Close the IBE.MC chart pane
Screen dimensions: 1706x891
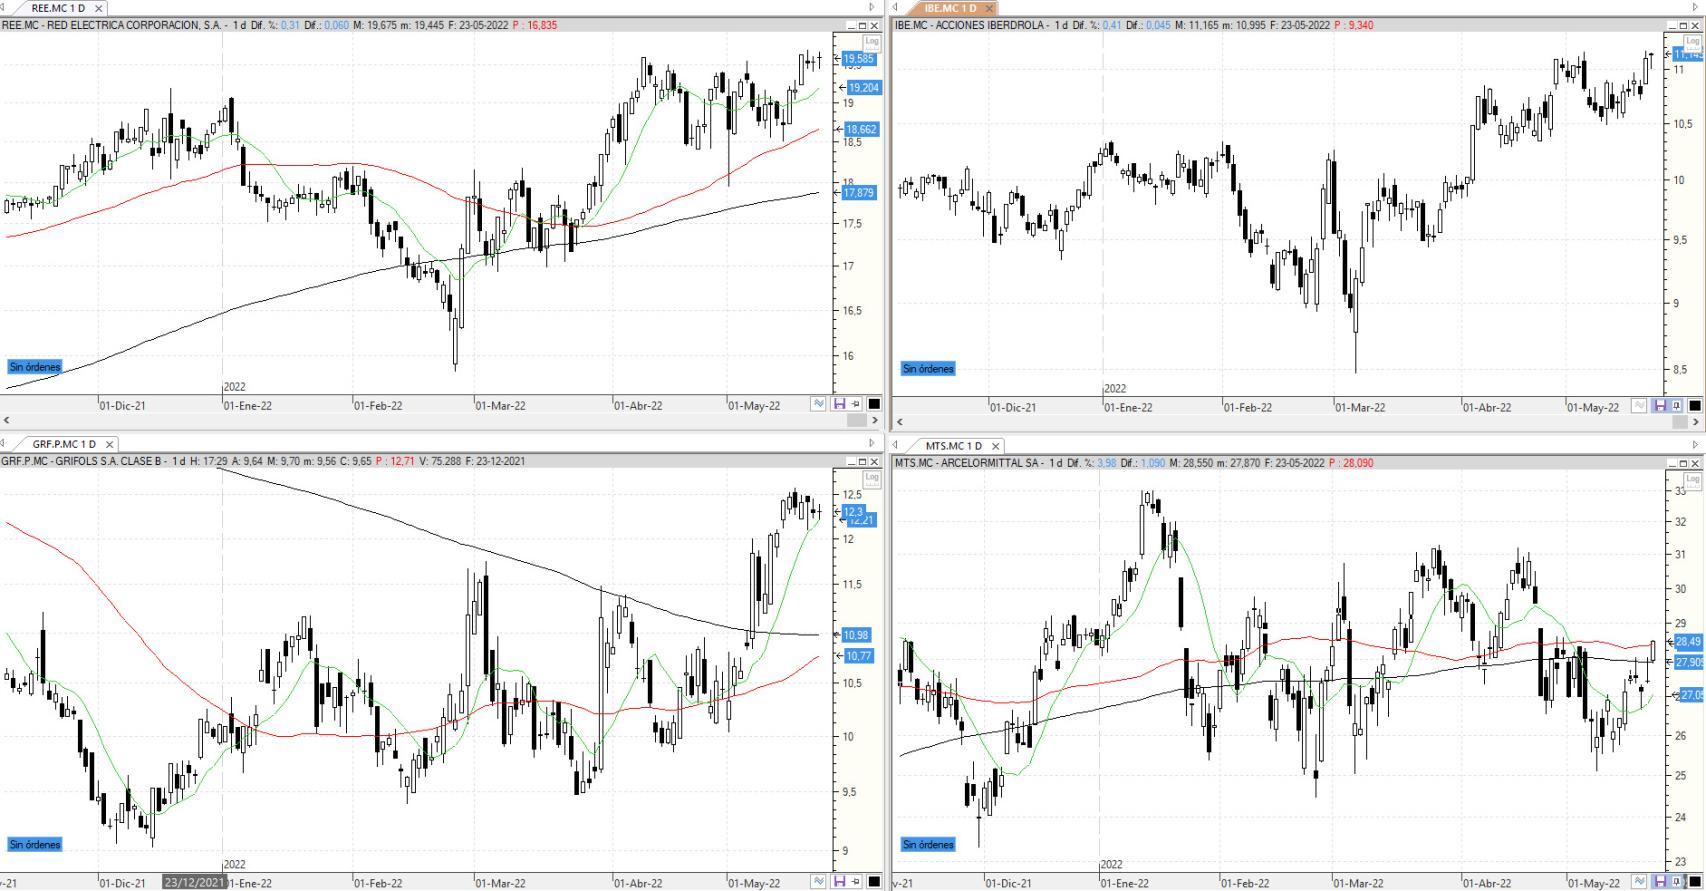pyautogui.click(x=1696, y=26)
